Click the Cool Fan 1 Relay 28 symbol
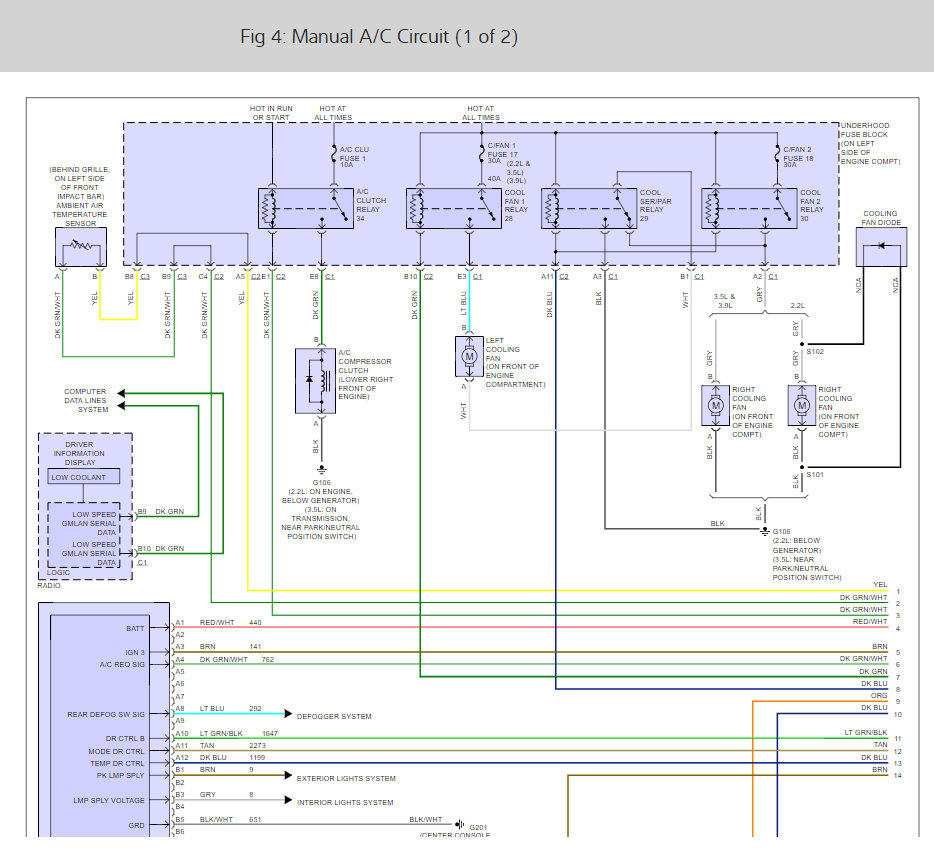The height and width of the screenshot is (852, 934). pyautogui.click(x=453, y=208)
